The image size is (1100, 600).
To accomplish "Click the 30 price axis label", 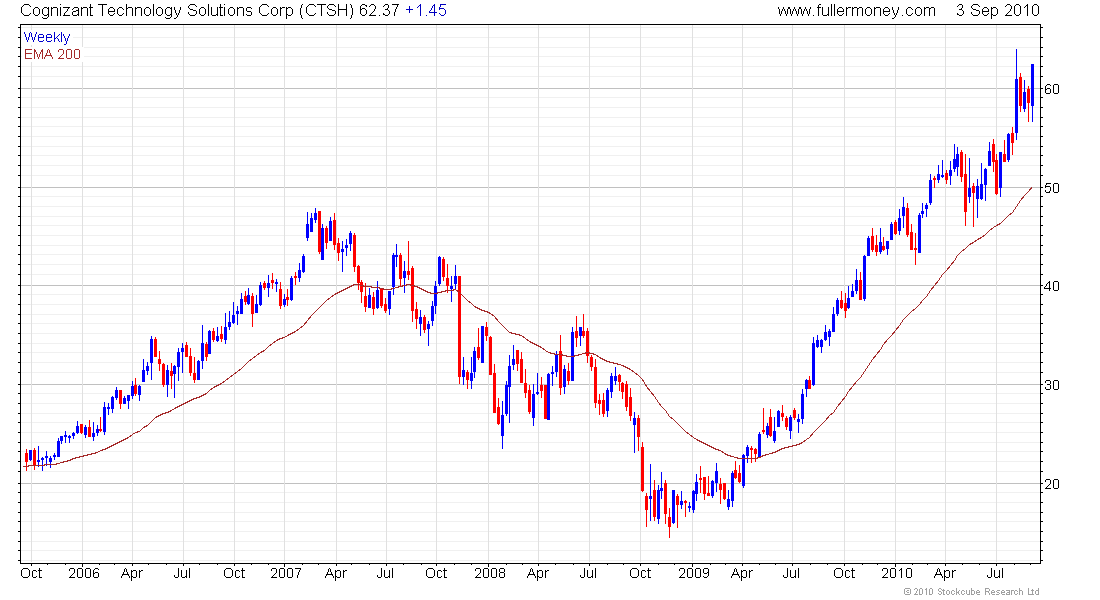I will coord(1052,385).
